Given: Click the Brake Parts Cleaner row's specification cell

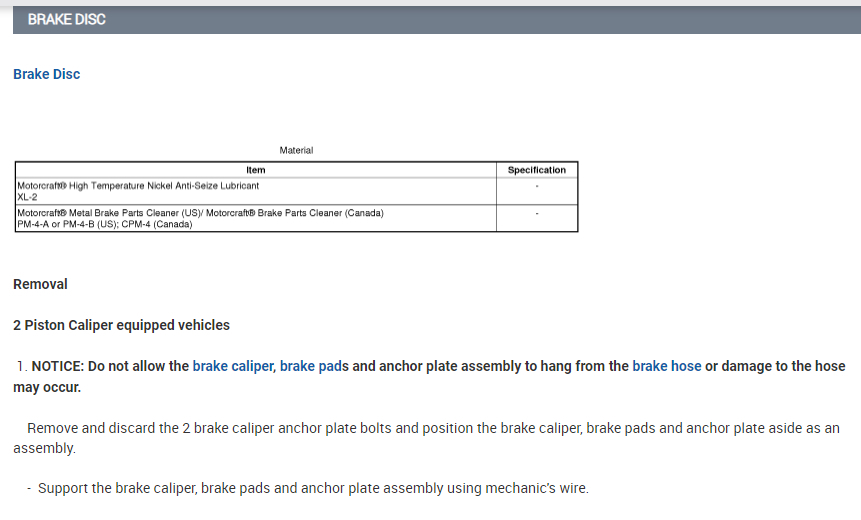Looking at the screenshot, I should tap(537, 214).
